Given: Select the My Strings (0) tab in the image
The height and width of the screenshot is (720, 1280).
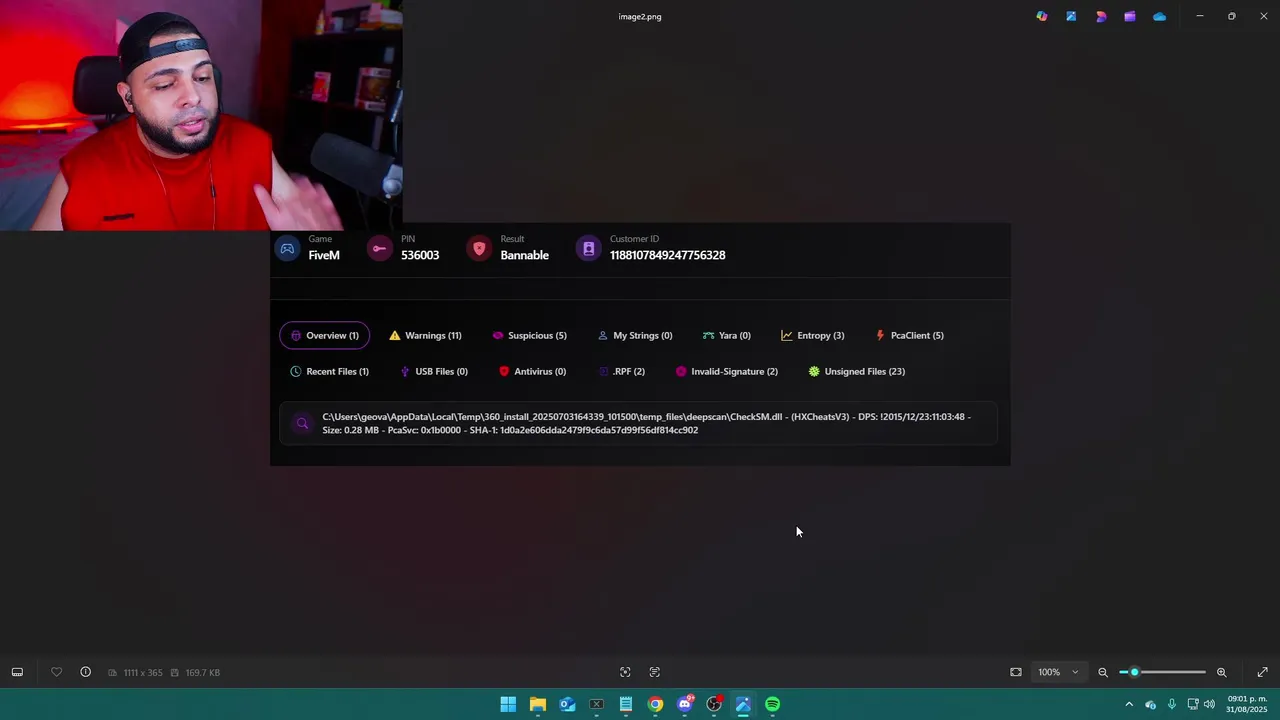Looking at the screenshot, I should click(x=634, y=335).
